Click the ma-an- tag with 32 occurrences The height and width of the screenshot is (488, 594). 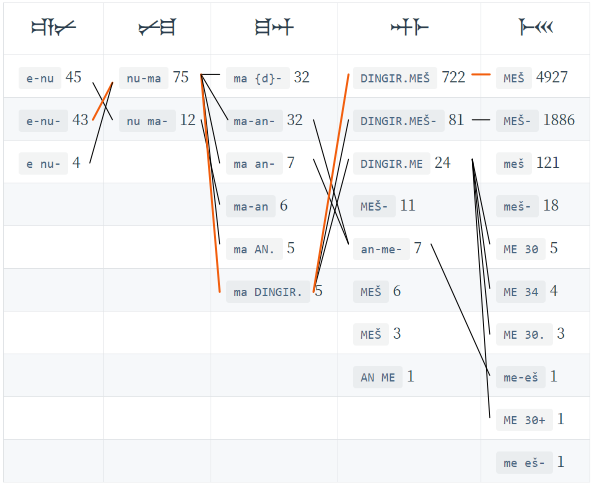click(254, 121)
